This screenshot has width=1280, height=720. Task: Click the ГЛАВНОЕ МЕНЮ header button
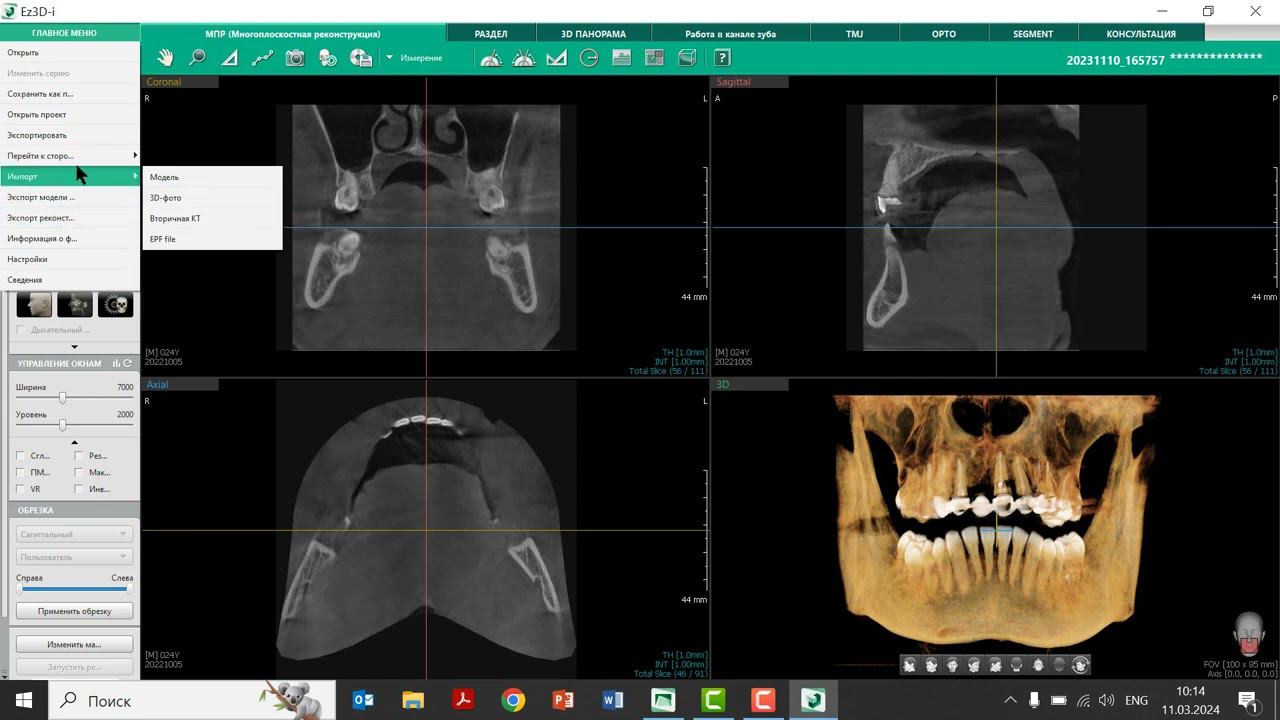(x=64, y=33)
